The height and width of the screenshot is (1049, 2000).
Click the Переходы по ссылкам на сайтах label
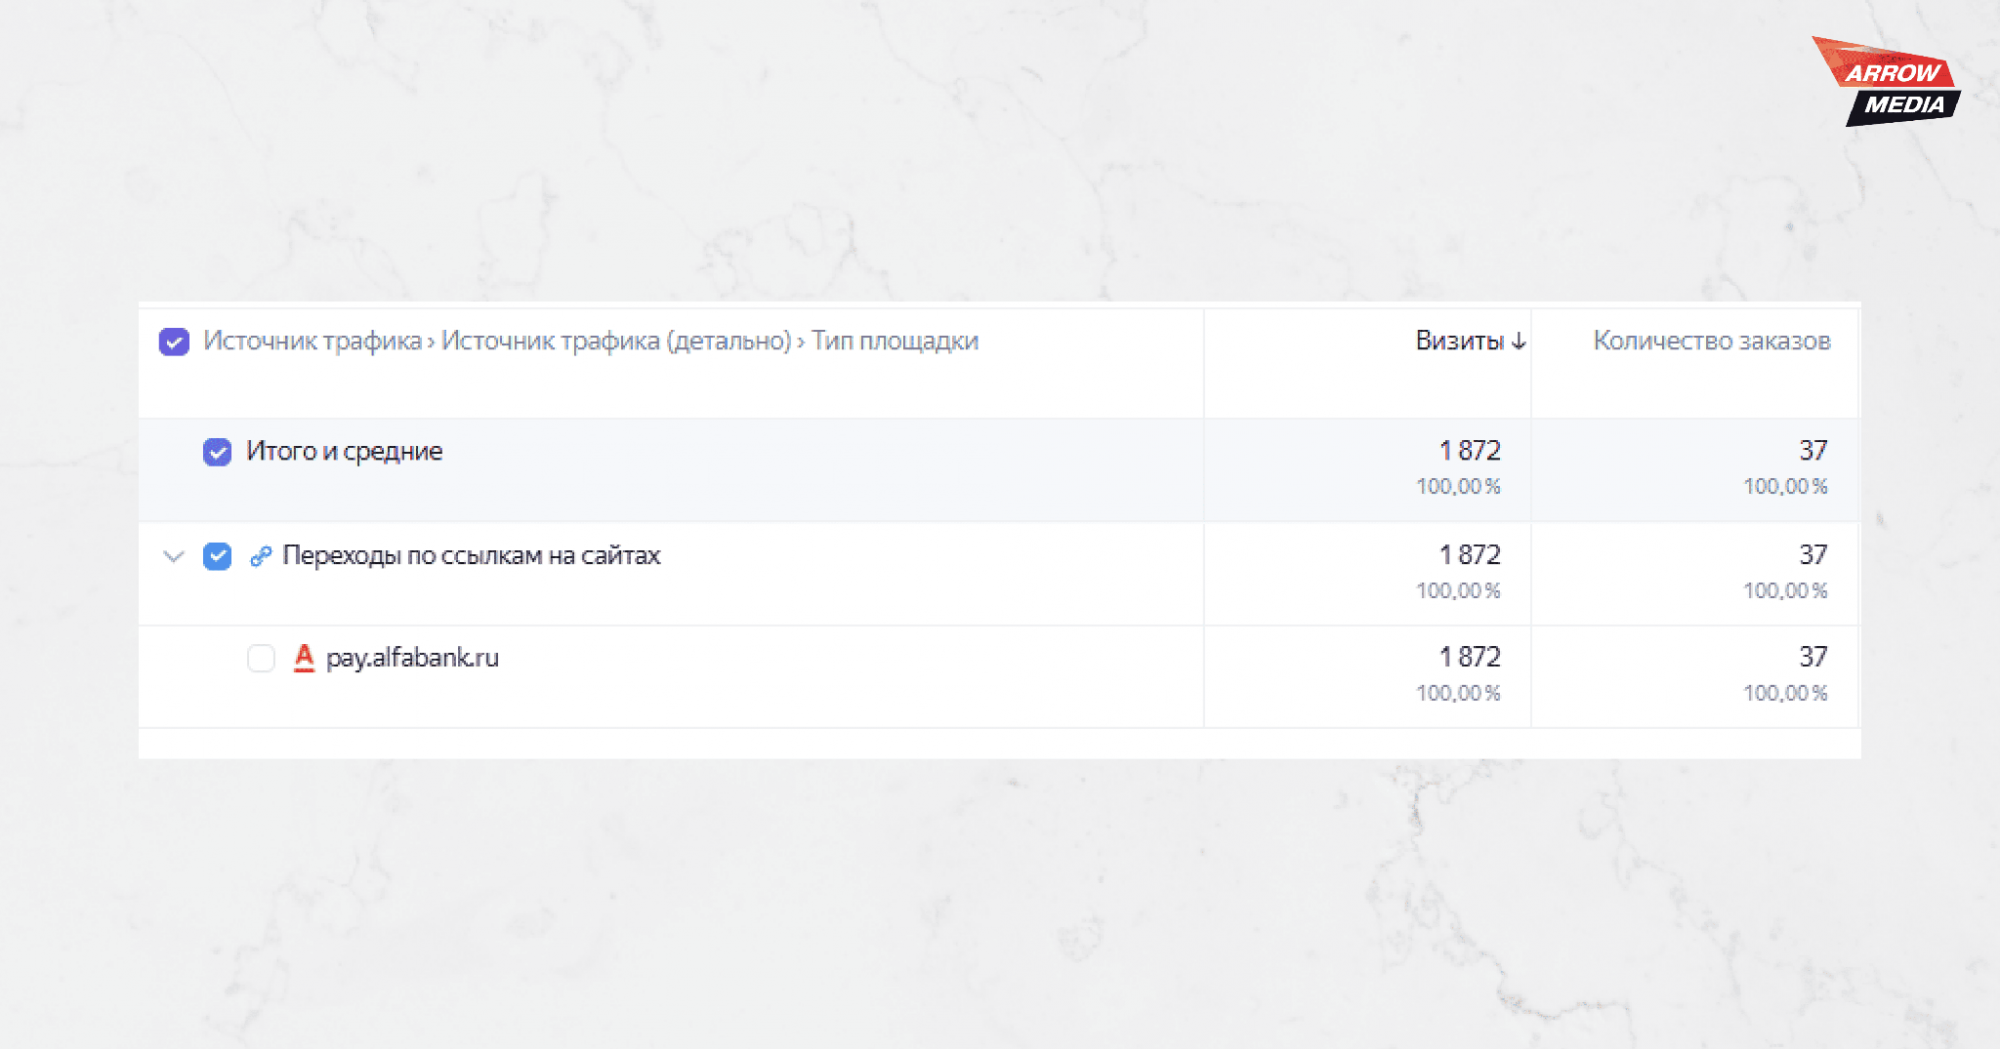point(471,555)
